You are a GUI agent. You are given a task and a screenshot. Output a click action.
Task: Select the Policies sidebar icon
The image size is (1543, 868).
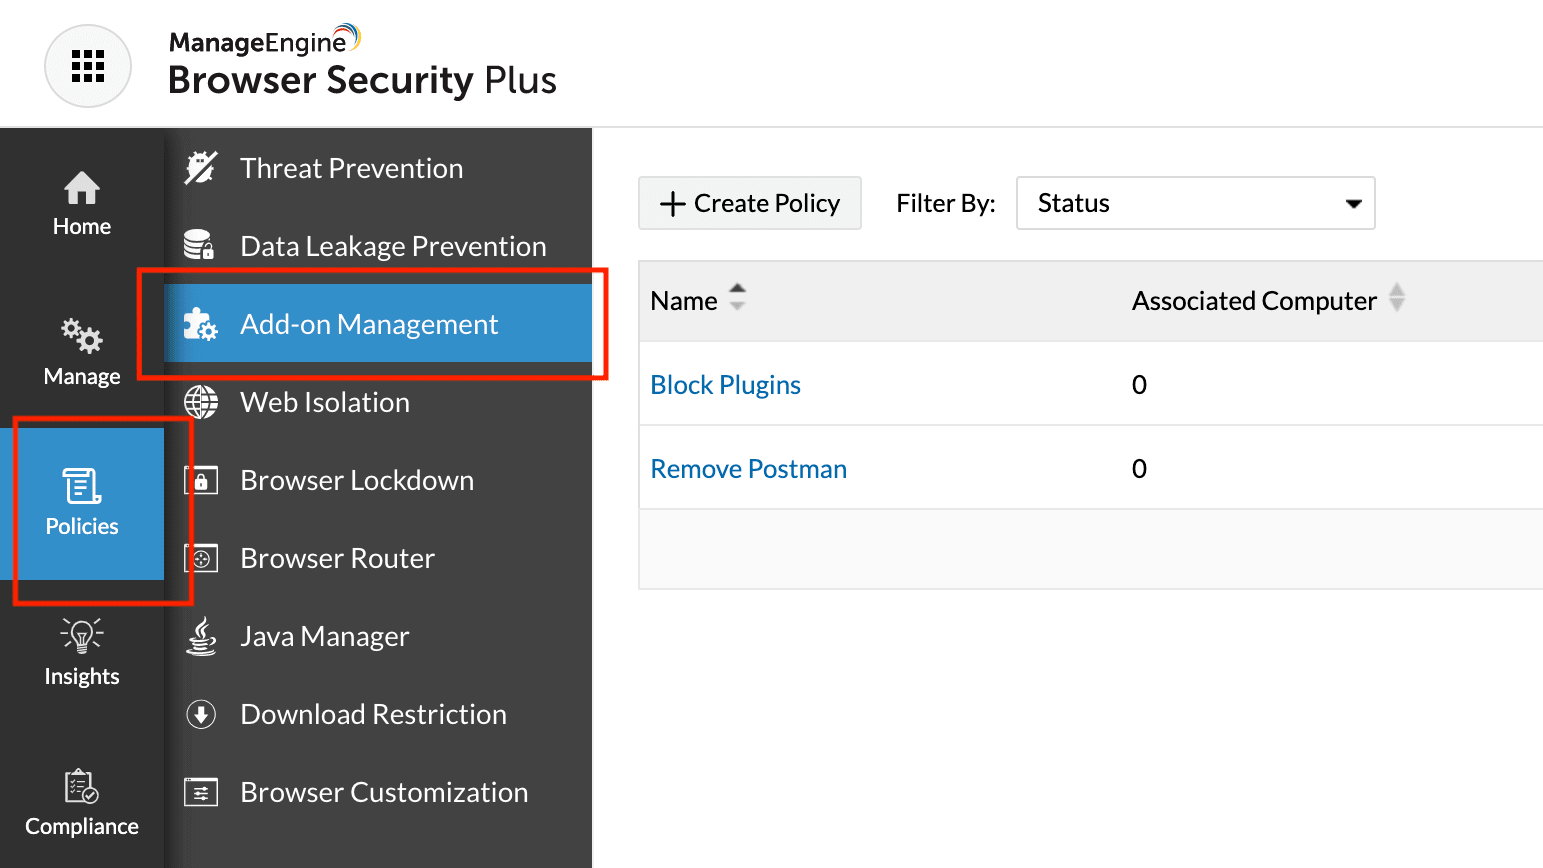82,502
